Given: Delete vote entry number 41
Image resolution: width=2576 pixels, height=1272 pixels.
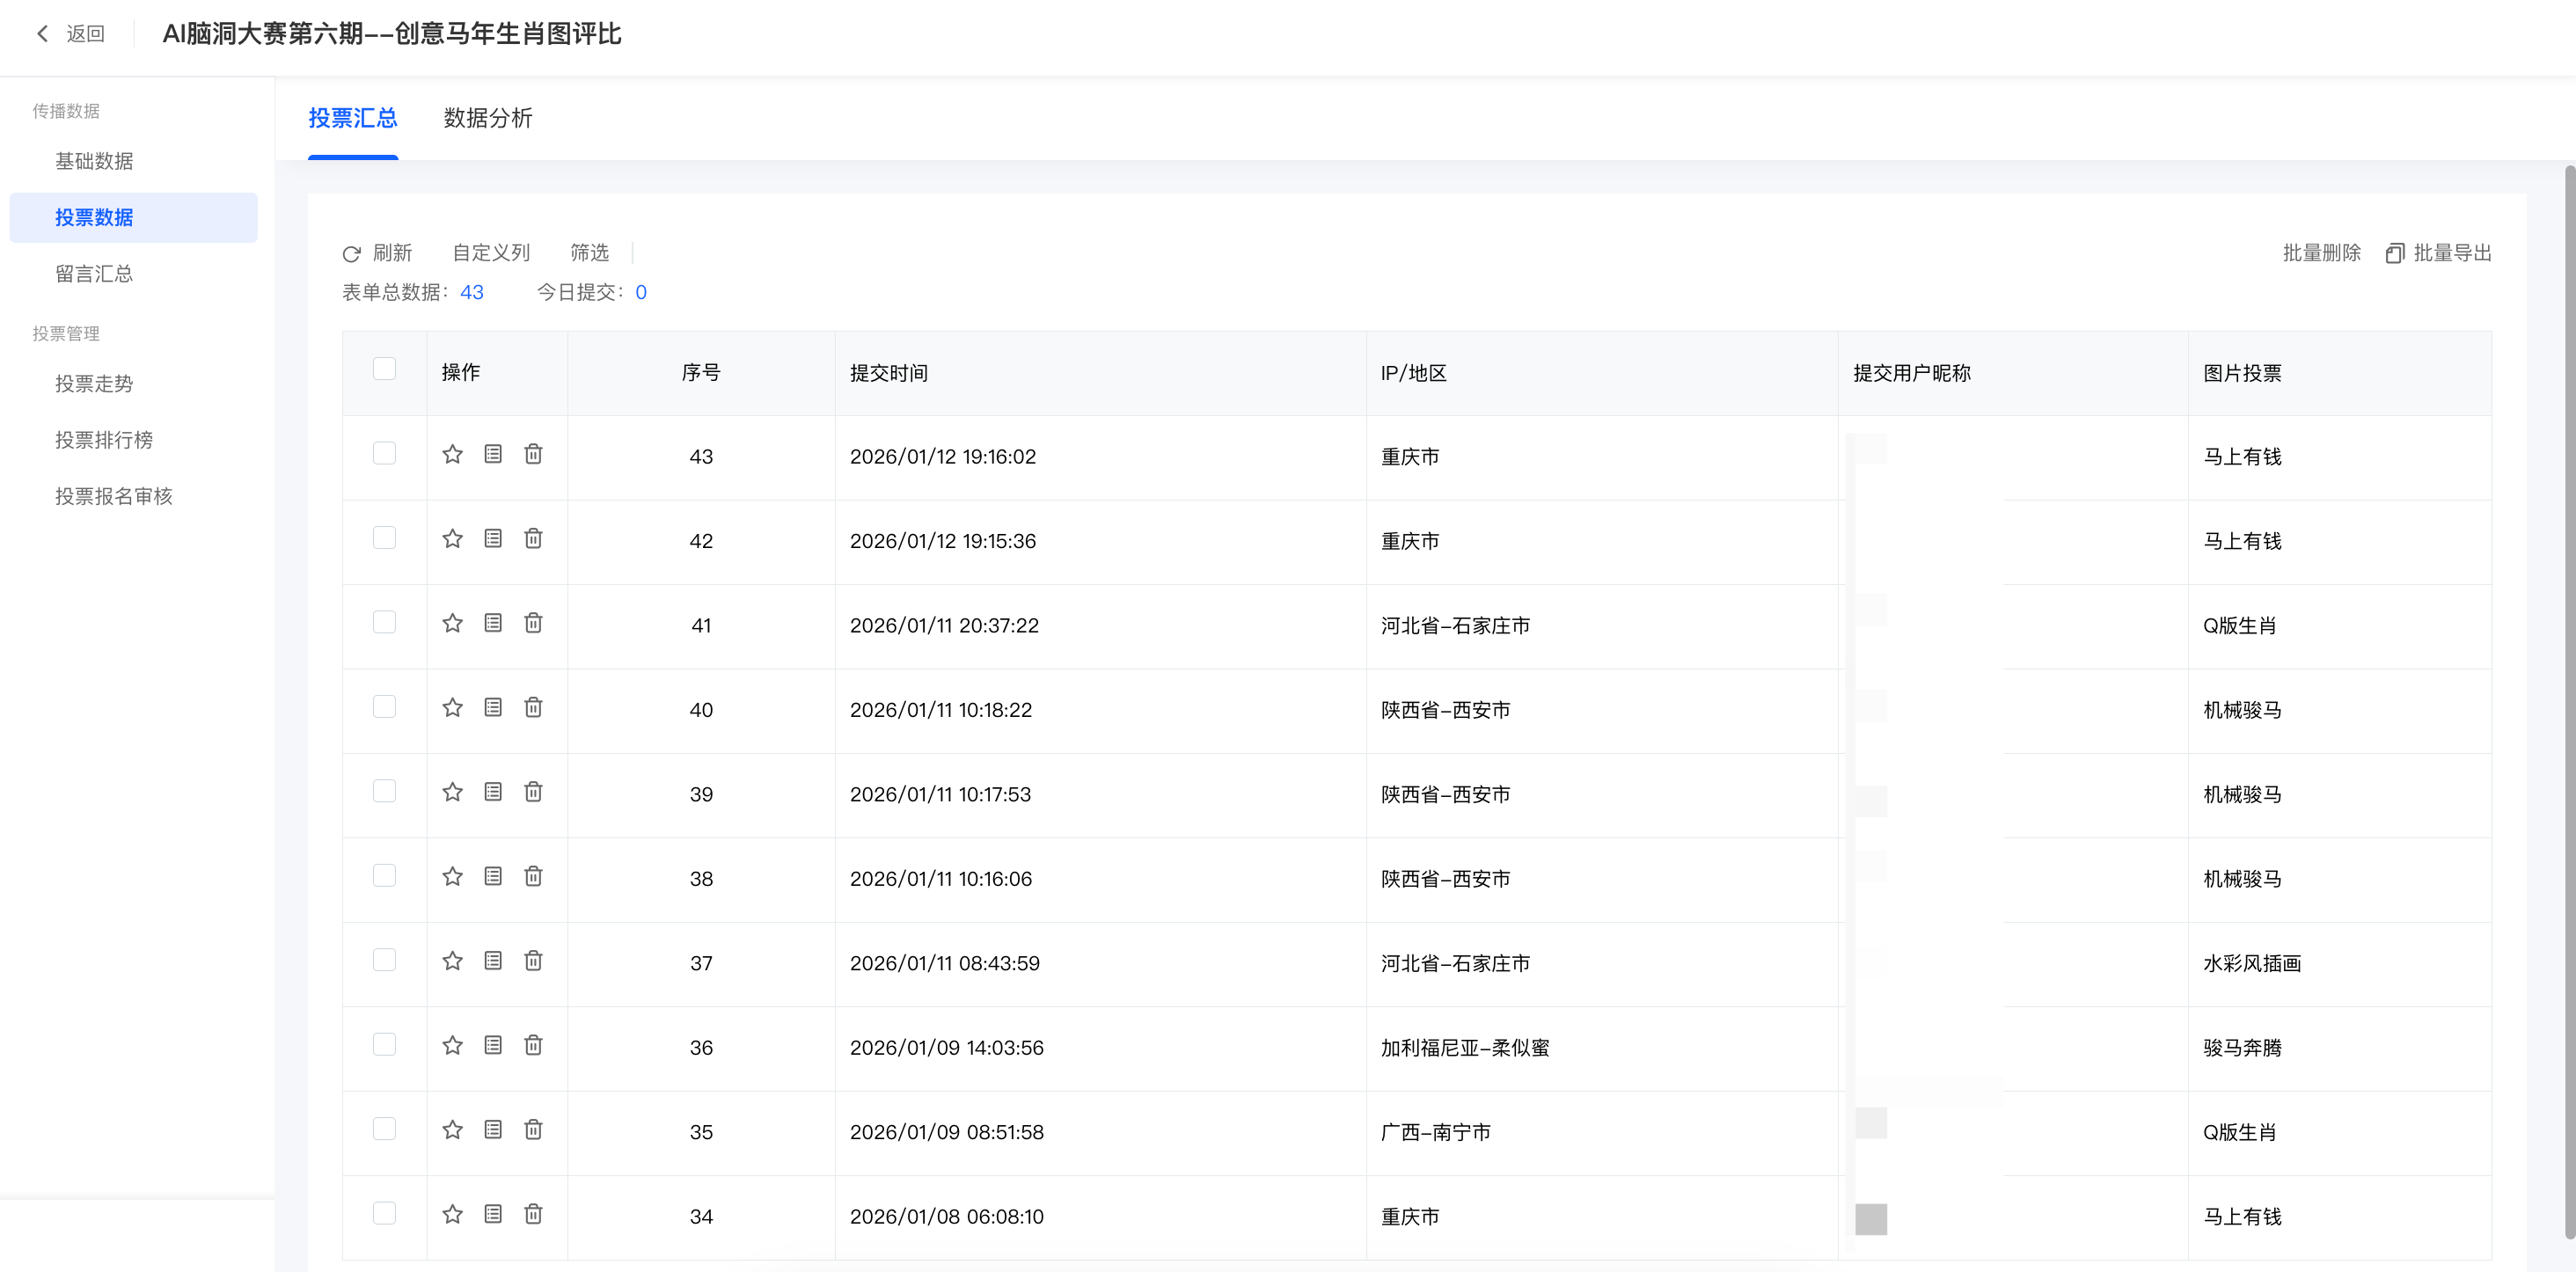Looking at the screenshot, I should [533, 623].
